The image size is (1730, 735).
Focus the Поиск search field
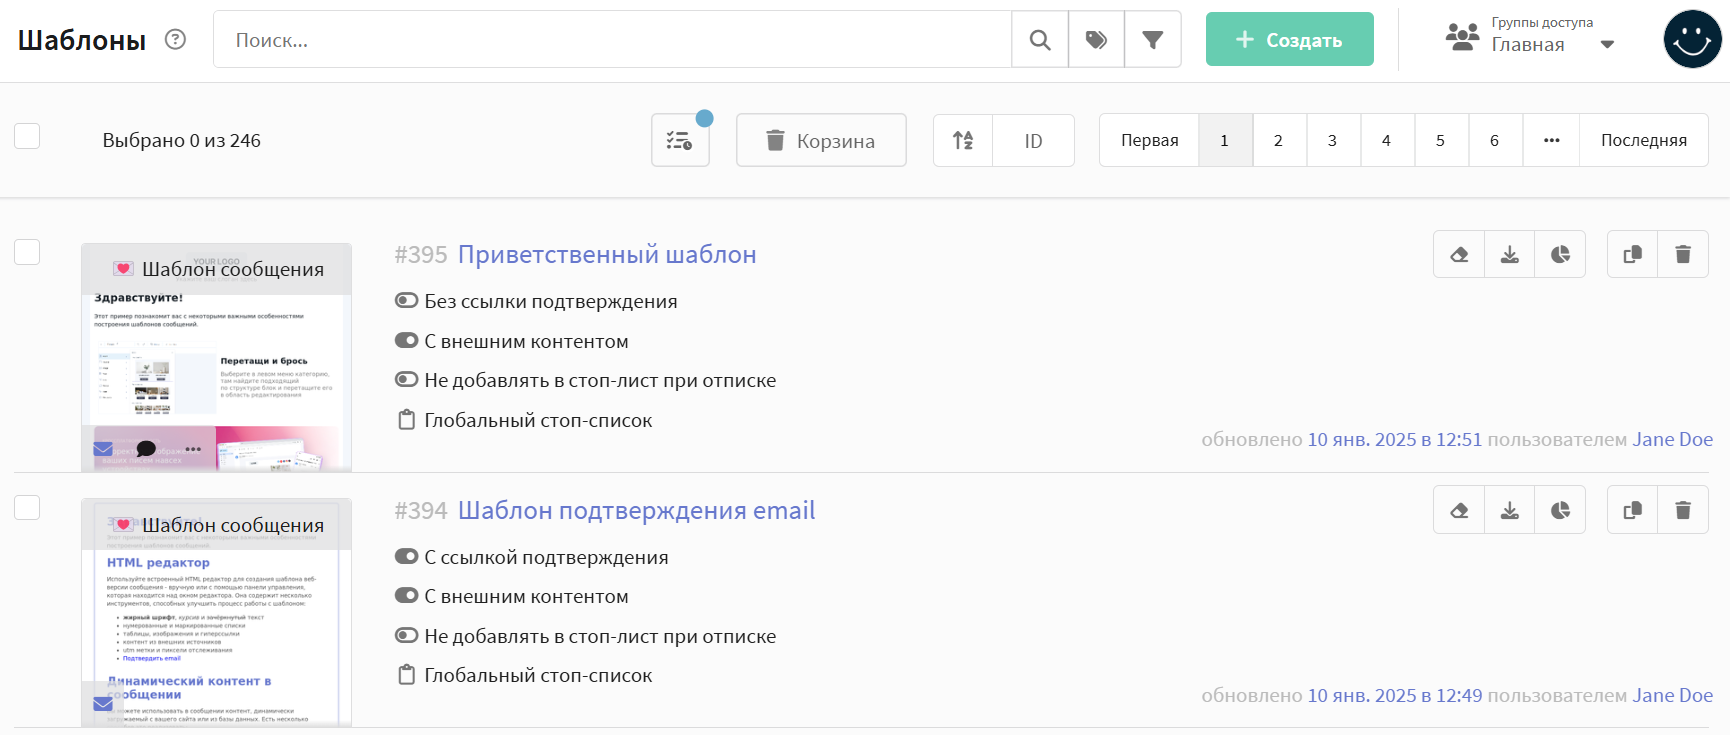612,40
